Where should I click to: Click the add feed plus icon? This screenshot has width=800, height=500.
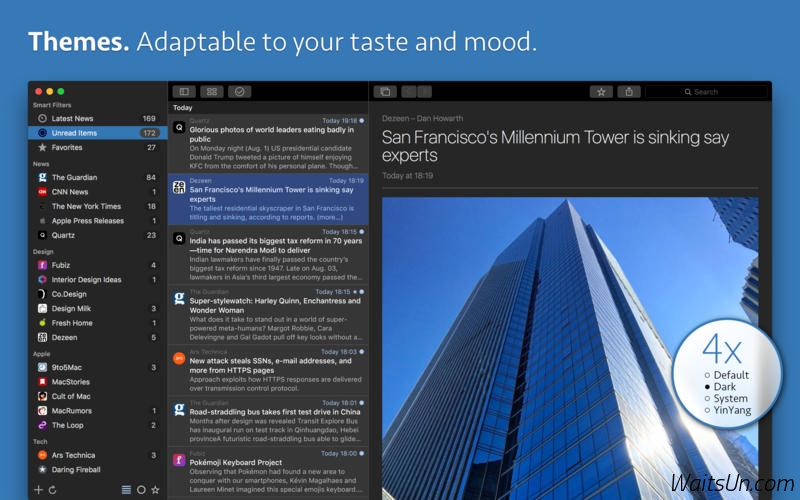click(x=38, y=489)
